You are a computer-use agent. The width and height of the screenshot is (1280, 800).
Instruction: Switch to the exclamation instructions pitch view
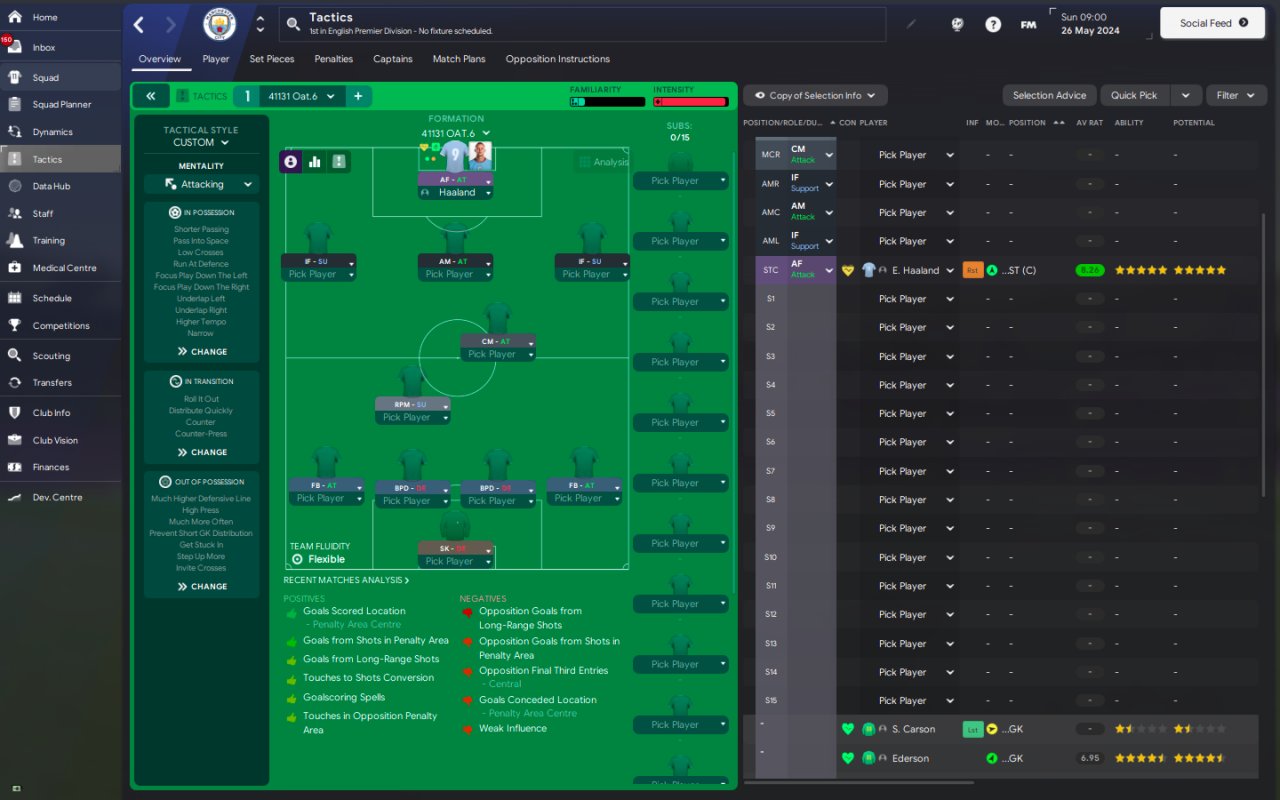338,161
